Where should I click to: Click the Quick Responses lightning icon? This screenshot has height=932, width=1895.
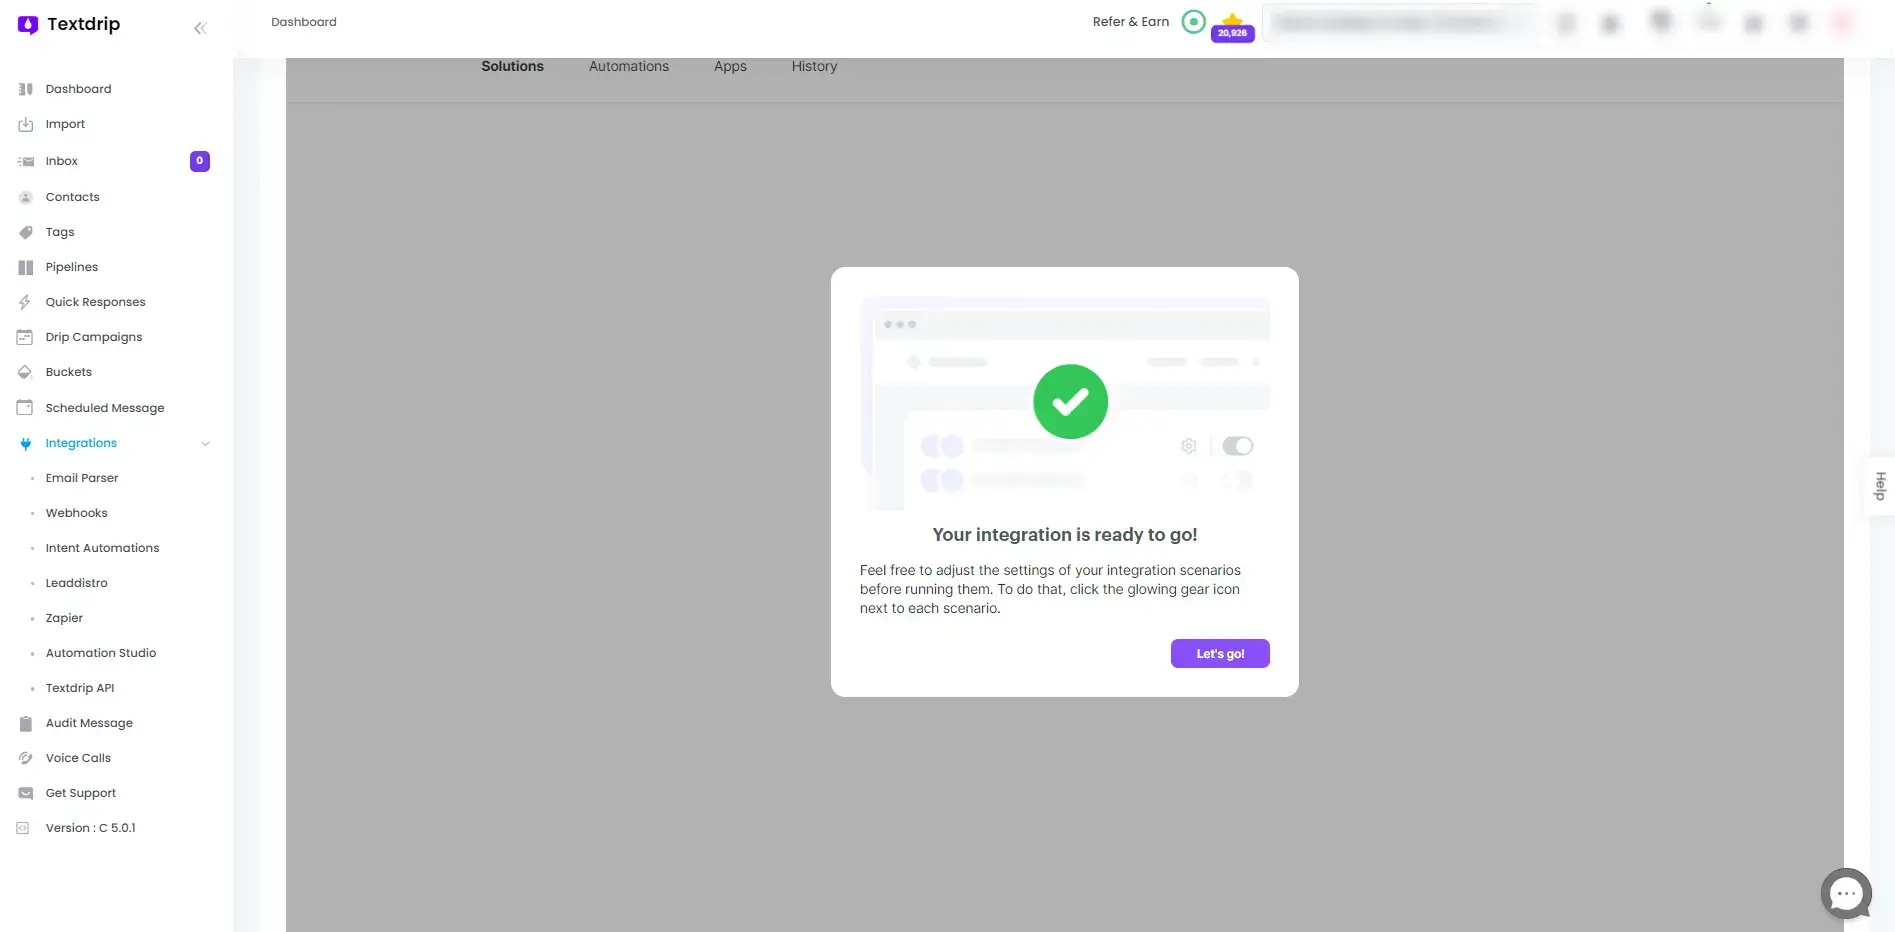[26, 302]
